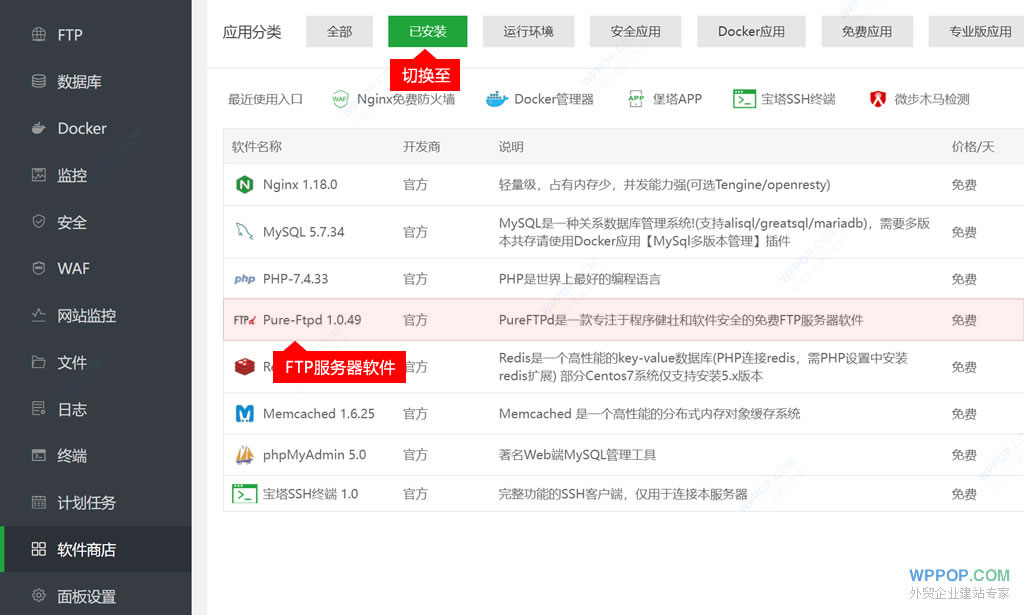Click the Docker whale icon in sidebar
The image size is (1024, 615).
[39, 128]
